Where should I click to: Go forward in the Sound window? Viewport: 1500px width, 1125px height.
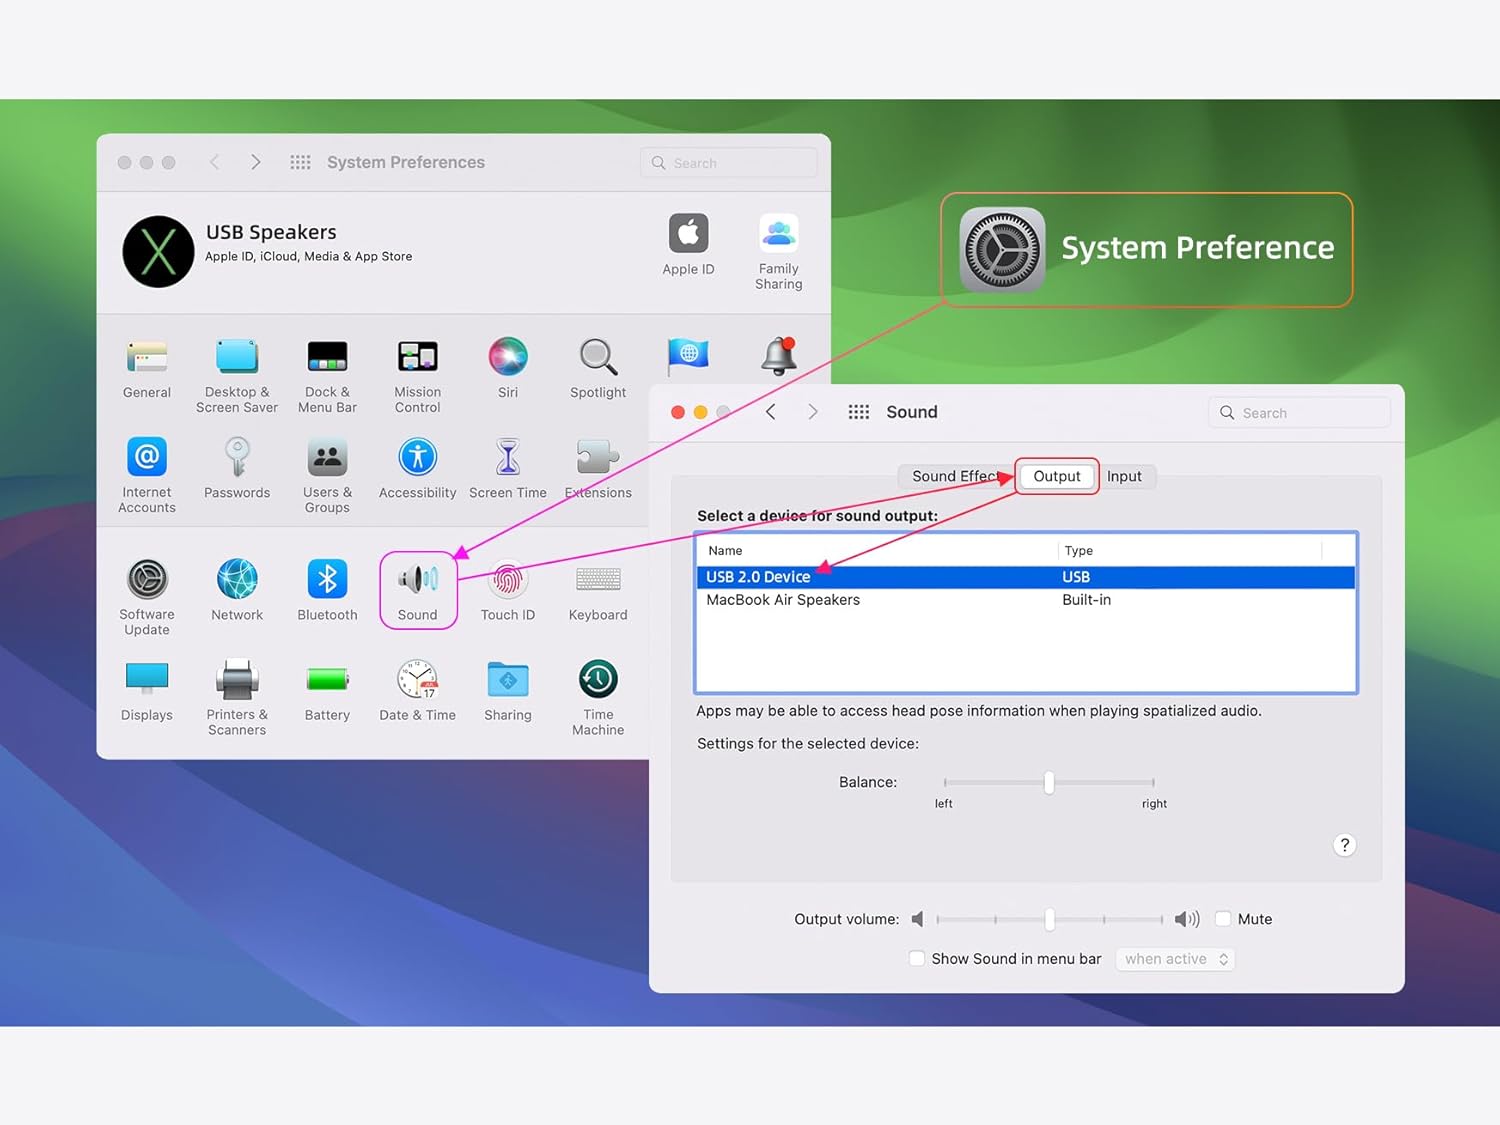coord(813,412)
